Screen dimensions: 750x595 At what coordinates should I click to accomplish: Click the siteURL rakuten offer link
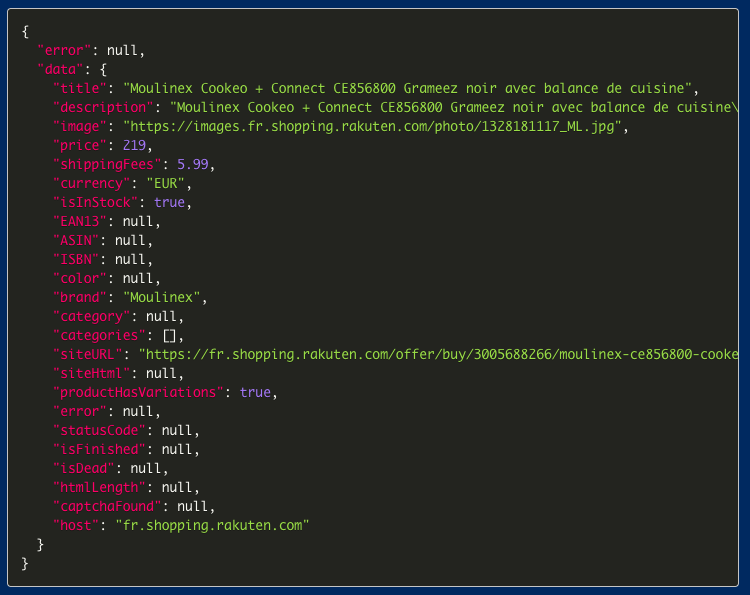439,354
